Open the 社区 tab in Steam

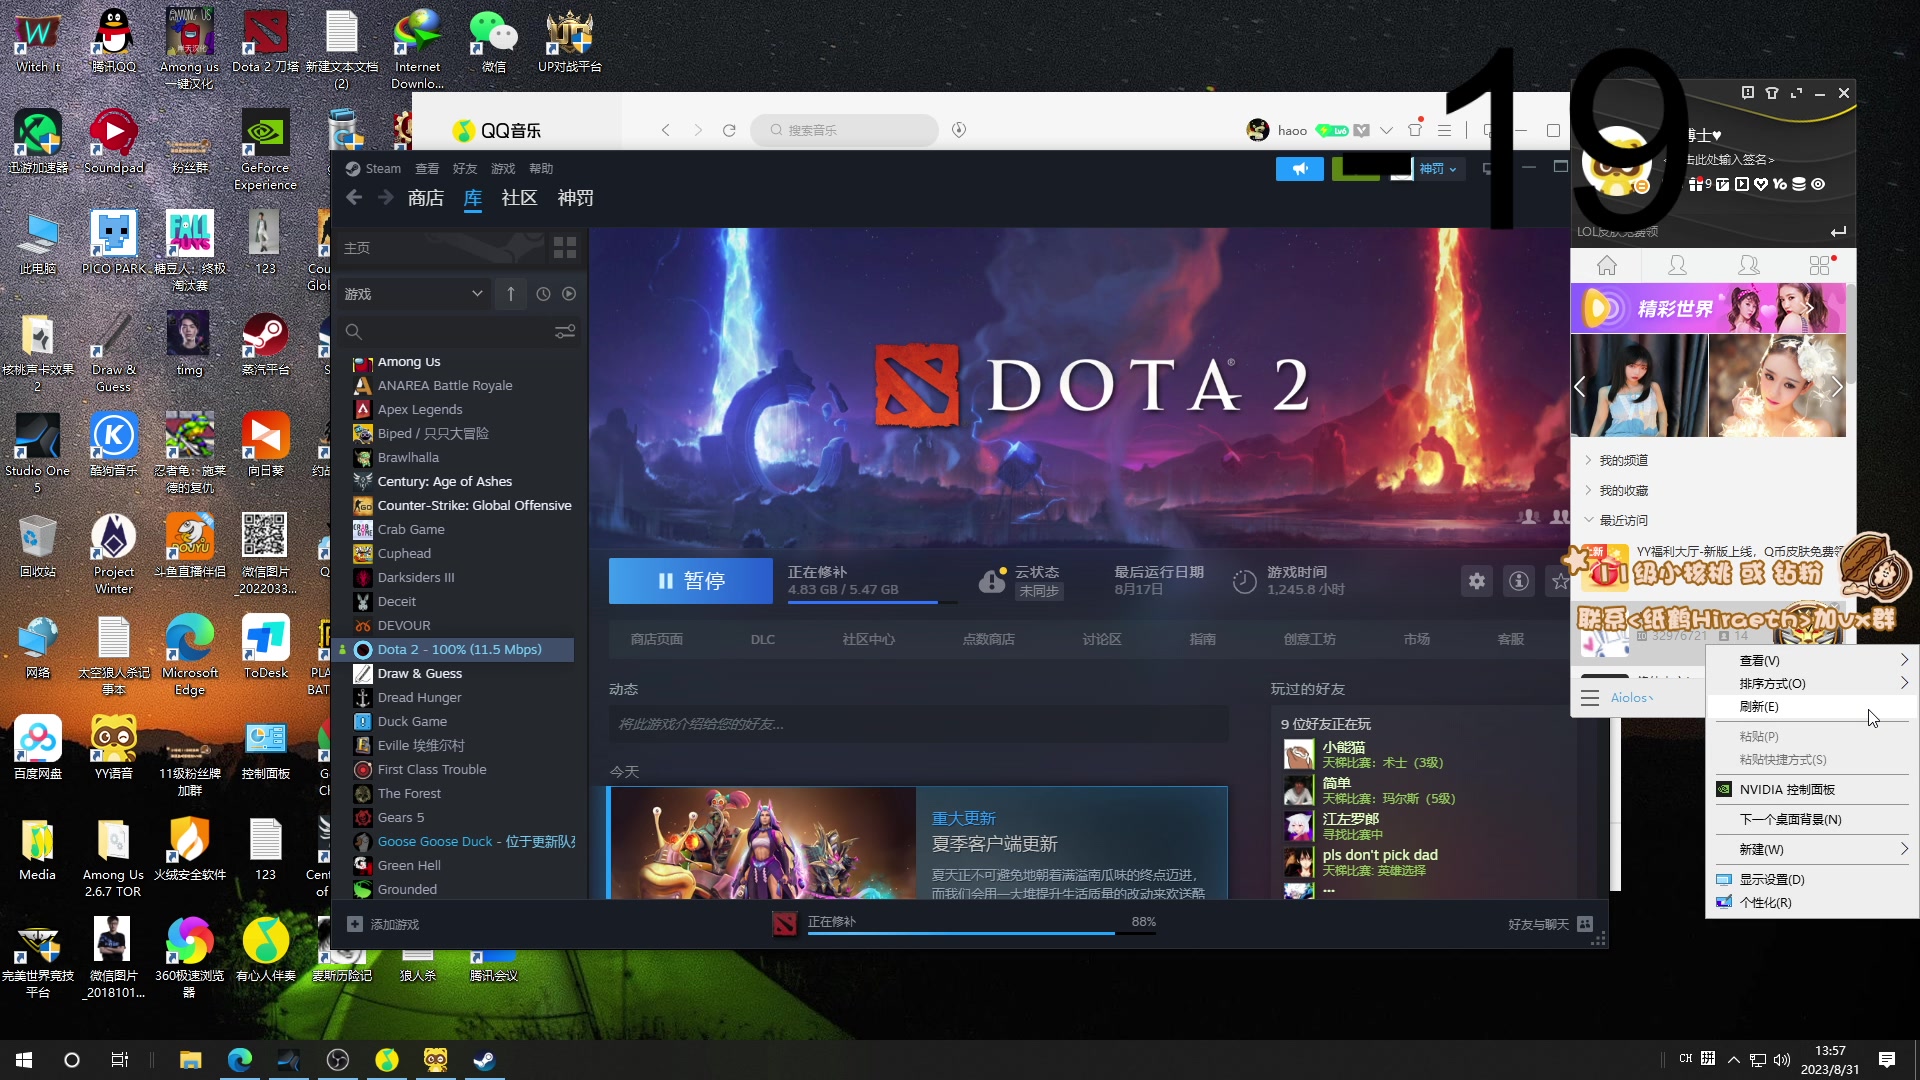click(x=519, y=198)
